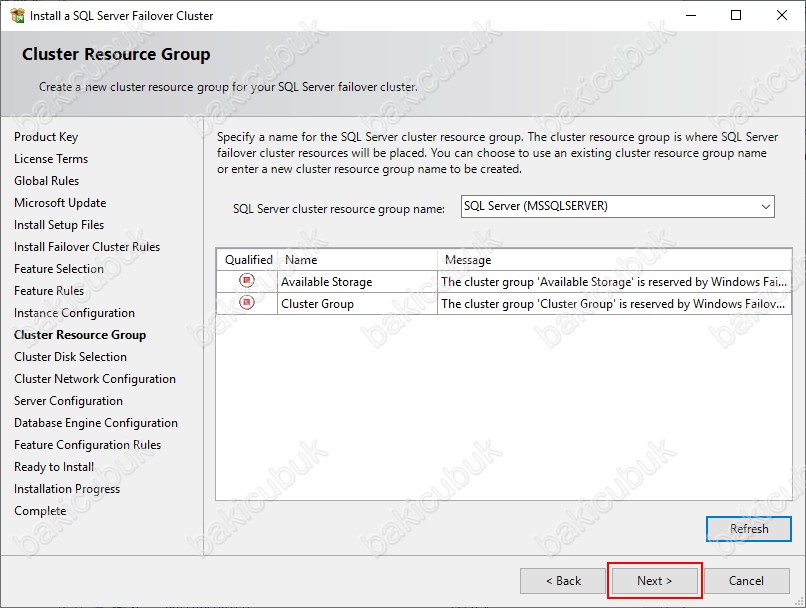Open the Install Failover Cluster Rules step
The image size is (806, 608).
click(x=87, y=247)
